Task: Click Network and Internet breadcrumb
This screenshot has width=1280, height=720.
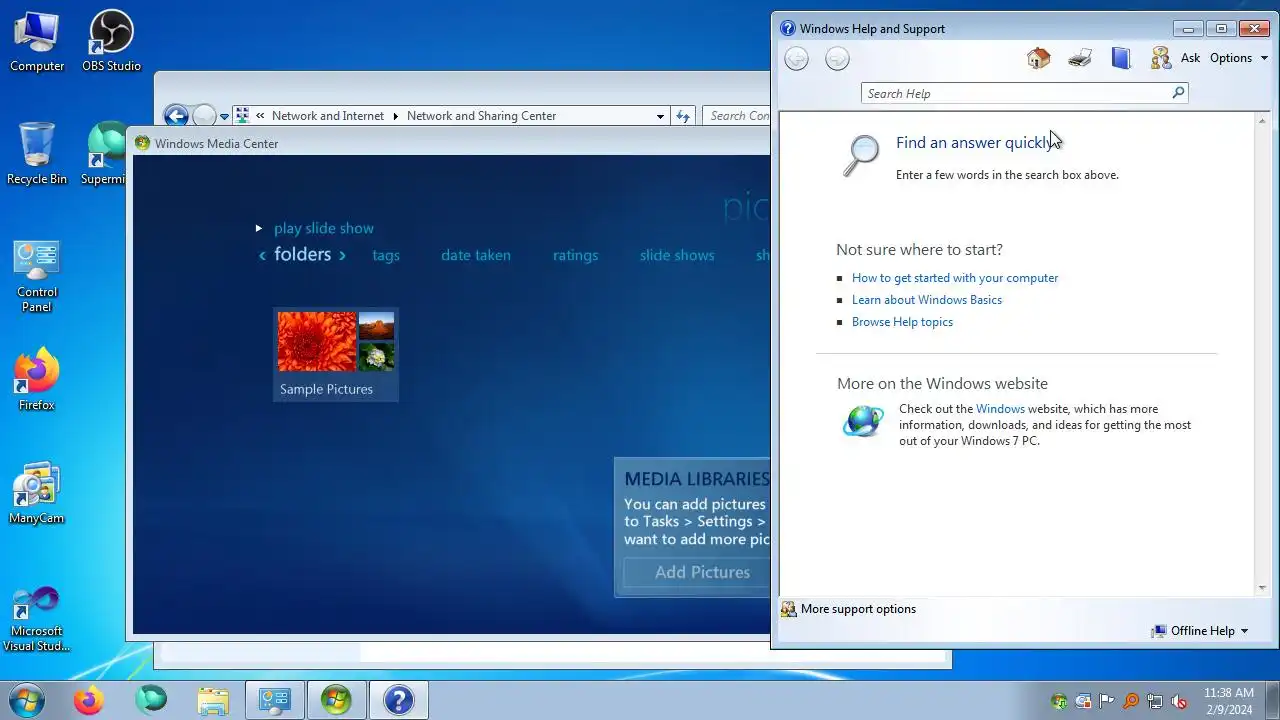Action: pyautogui.click(x=328, y=116)
